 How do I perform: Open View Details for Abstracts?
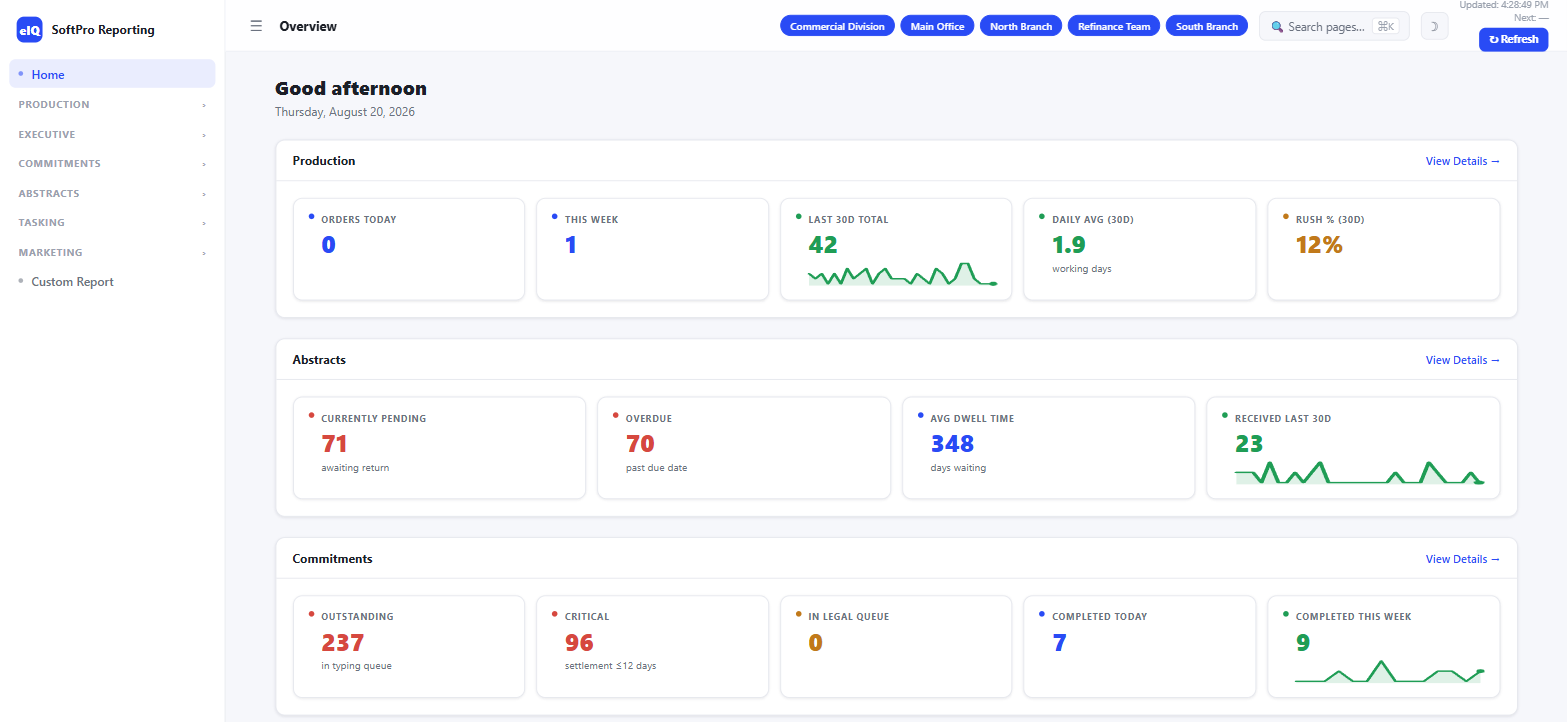pyautogui.click(x=1462, y=360)
